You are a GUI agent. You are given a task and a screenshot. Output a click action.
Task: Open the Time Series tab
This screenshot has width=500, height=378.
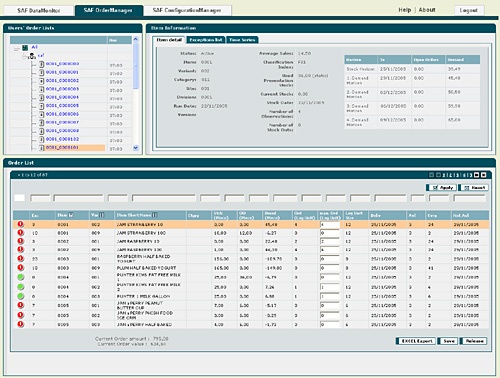[242, 40]
